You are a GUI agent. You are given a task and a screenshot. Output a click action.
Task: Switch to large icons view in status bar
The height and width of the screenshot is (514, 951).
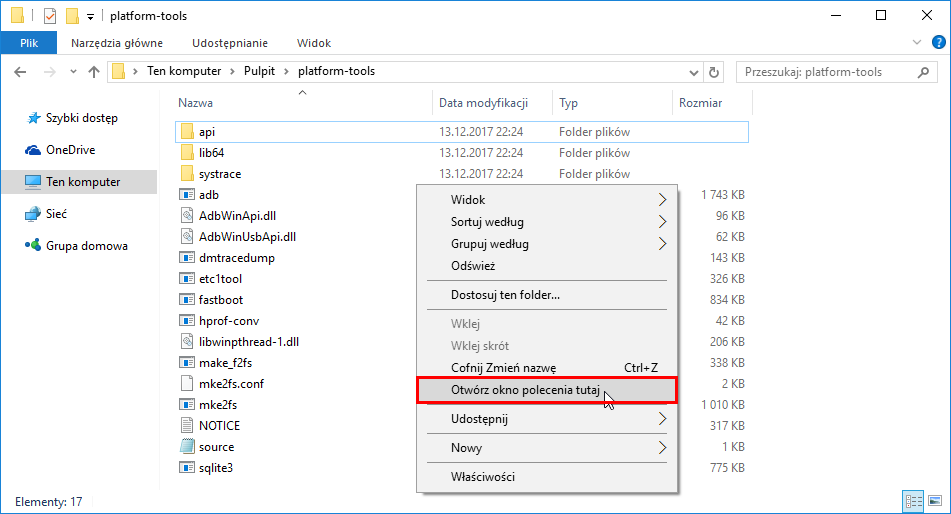tap(934, 500)
